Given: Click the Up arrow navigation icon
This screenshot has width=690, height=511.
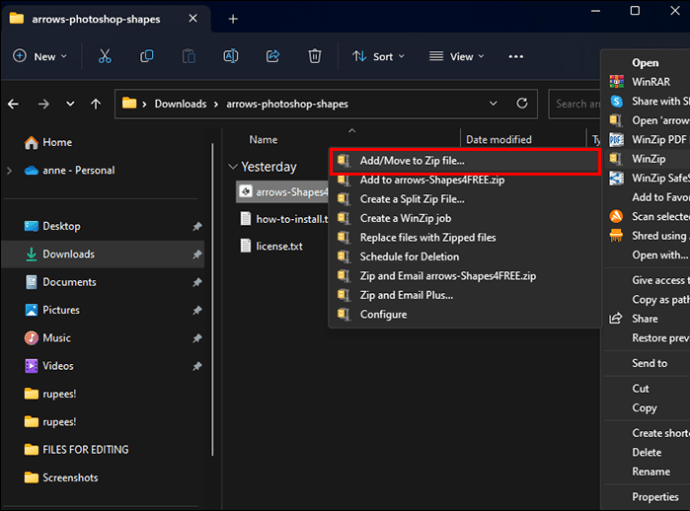Looking at the screenshot, I should pyautogui.click(x=95, y=103).
